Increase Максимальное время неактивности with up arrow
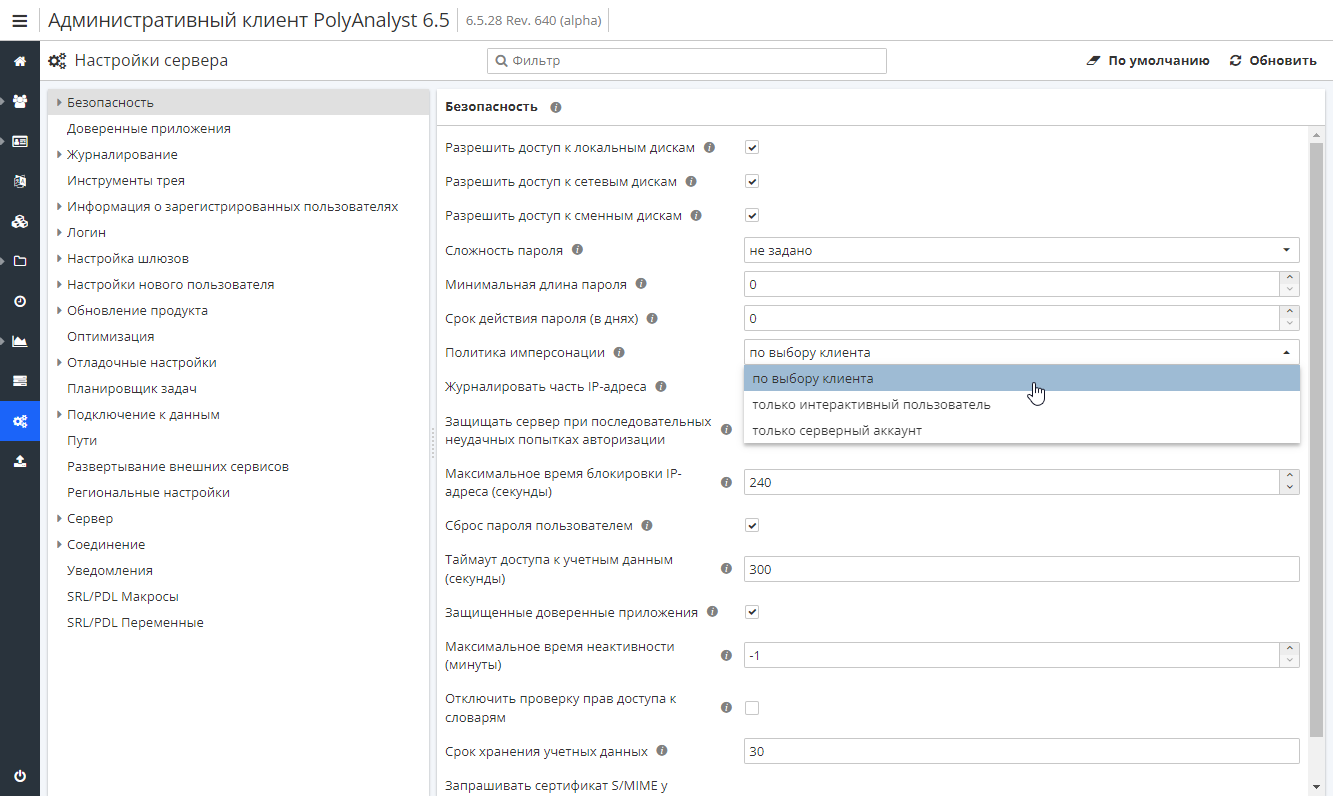The image size is (1333, 796). coord(1290,649)
